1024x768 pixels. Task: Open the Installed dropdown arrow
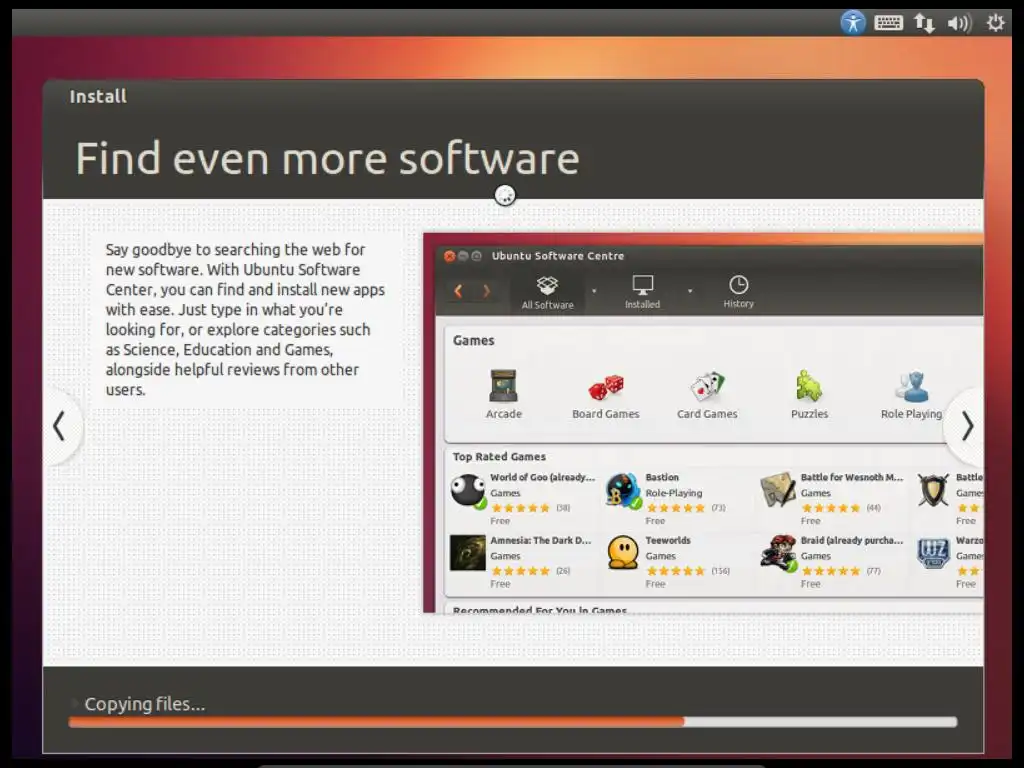(x=690, y=291)
